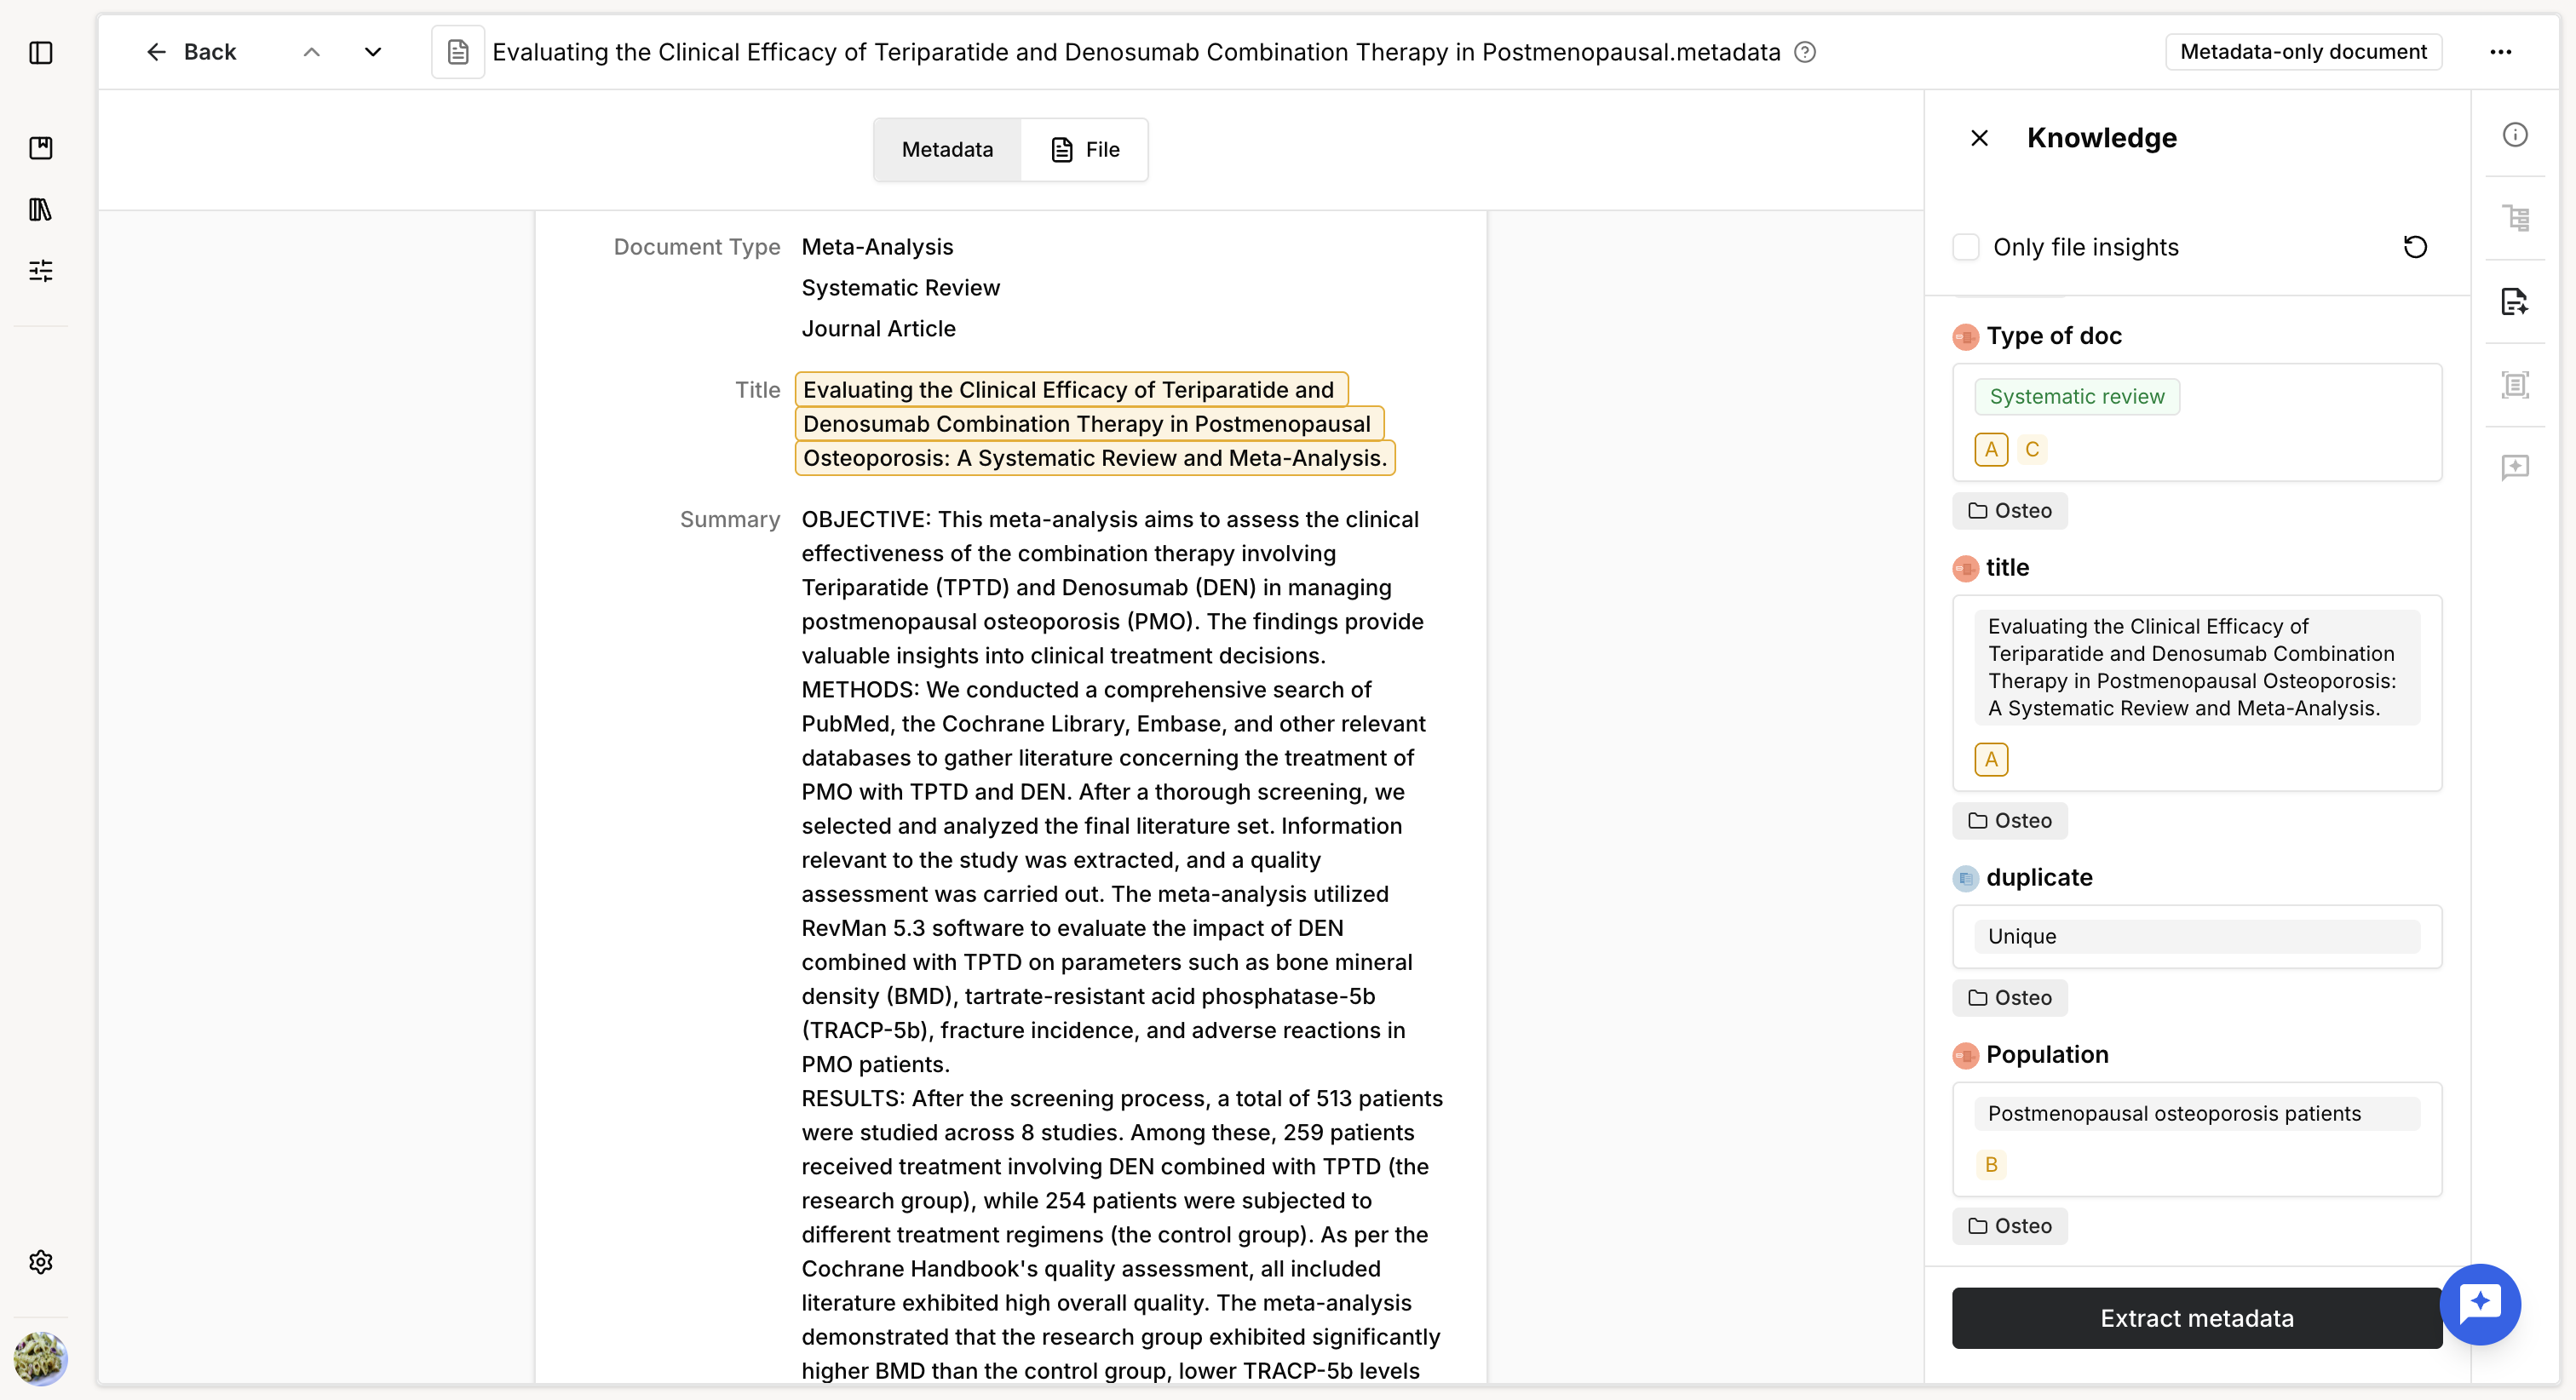Image resolution: width=2576 pixels, height=1400 pixels.
Task: Open the Osteo folder under duplicate
Action: click(2010, 998)
